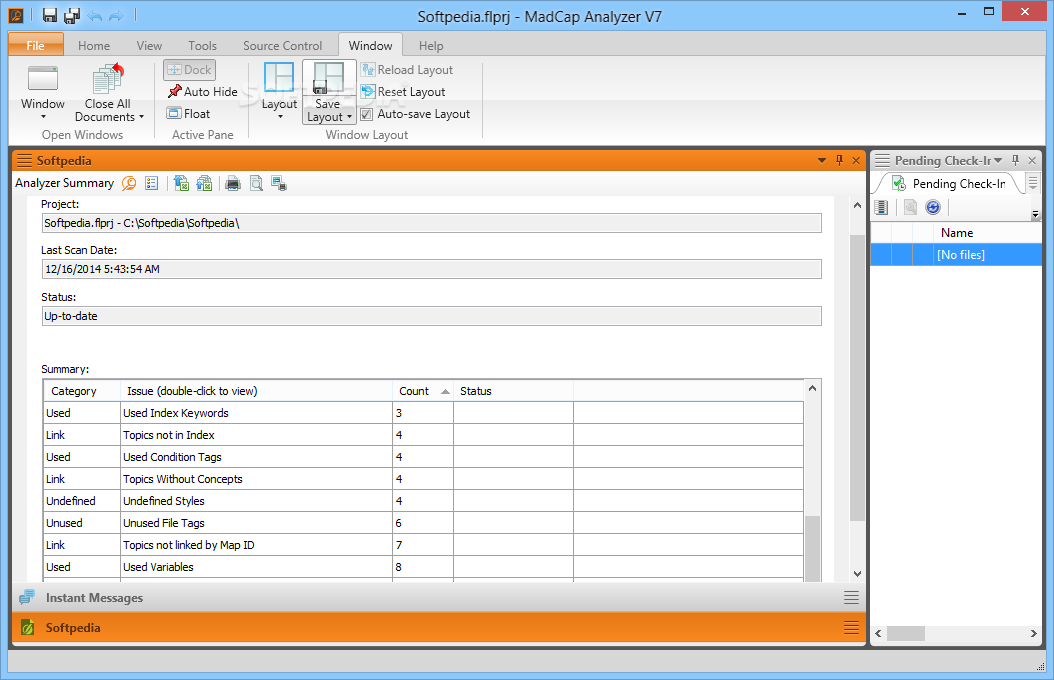Float the active pane
The image size is (1054, 680).
[x=189, y=114]
